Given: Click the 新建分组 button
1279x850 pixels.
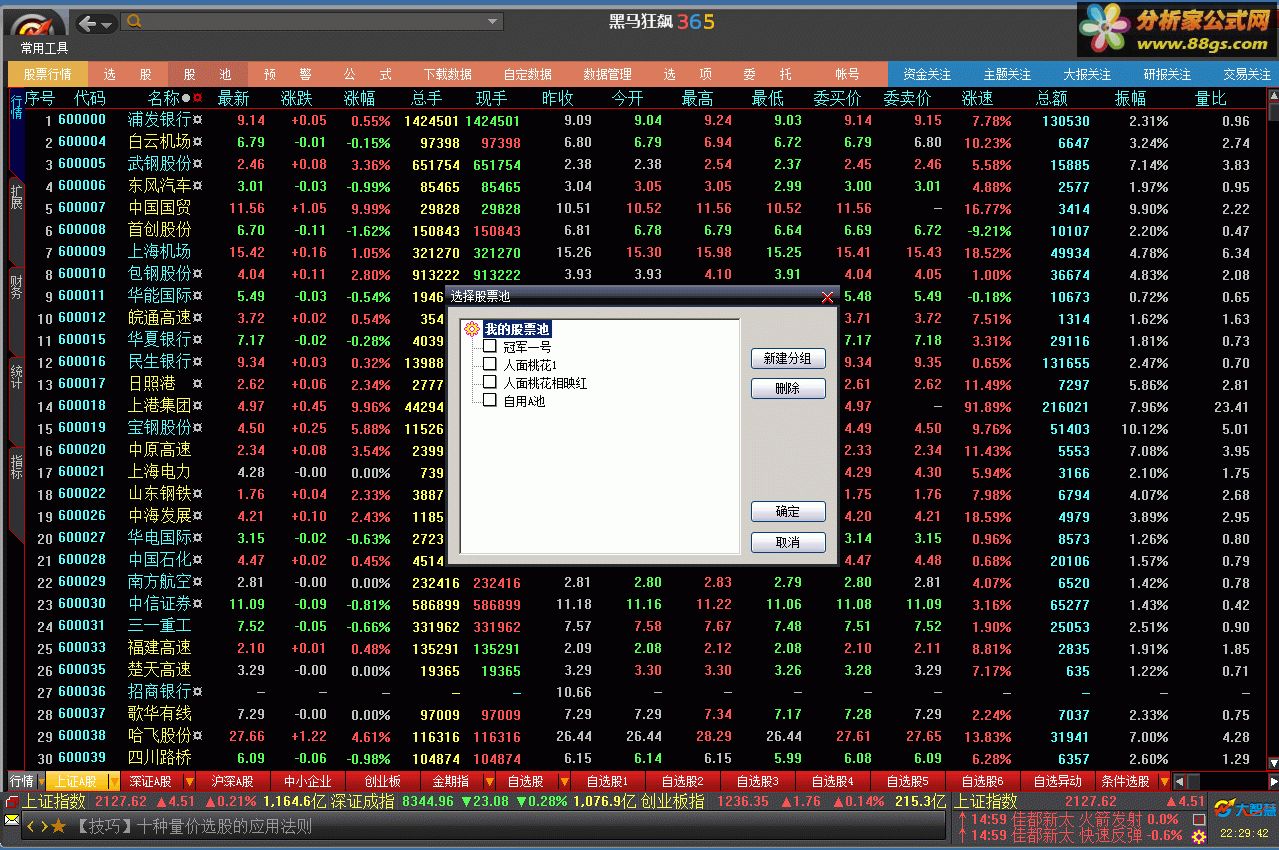Looking at the screenshot, I should (788, 358).
